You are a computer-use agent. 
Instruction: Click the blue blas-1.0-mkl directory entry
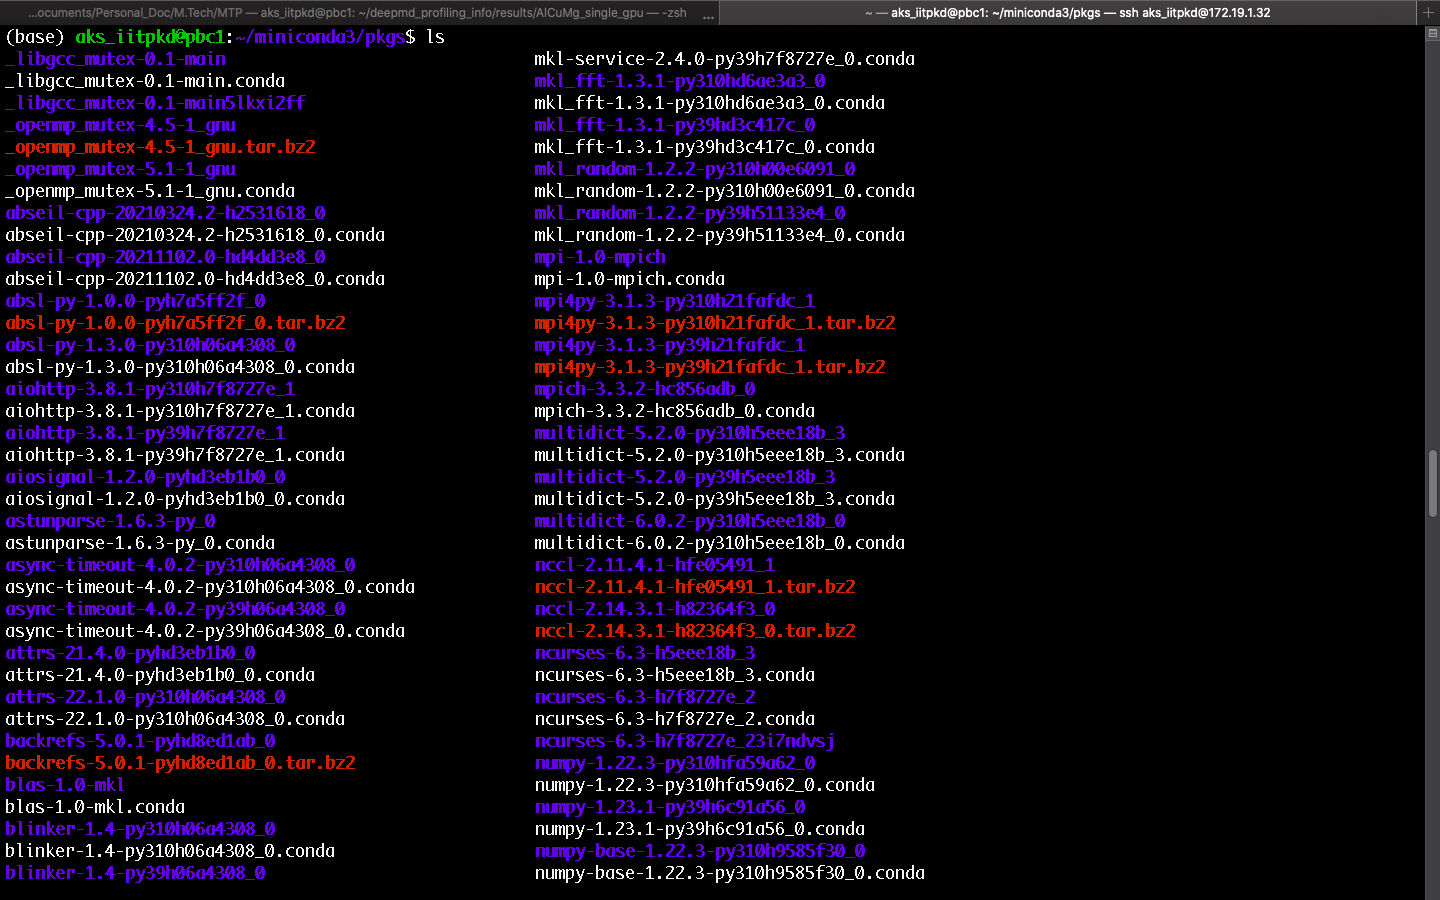click(x=65, y=785)
